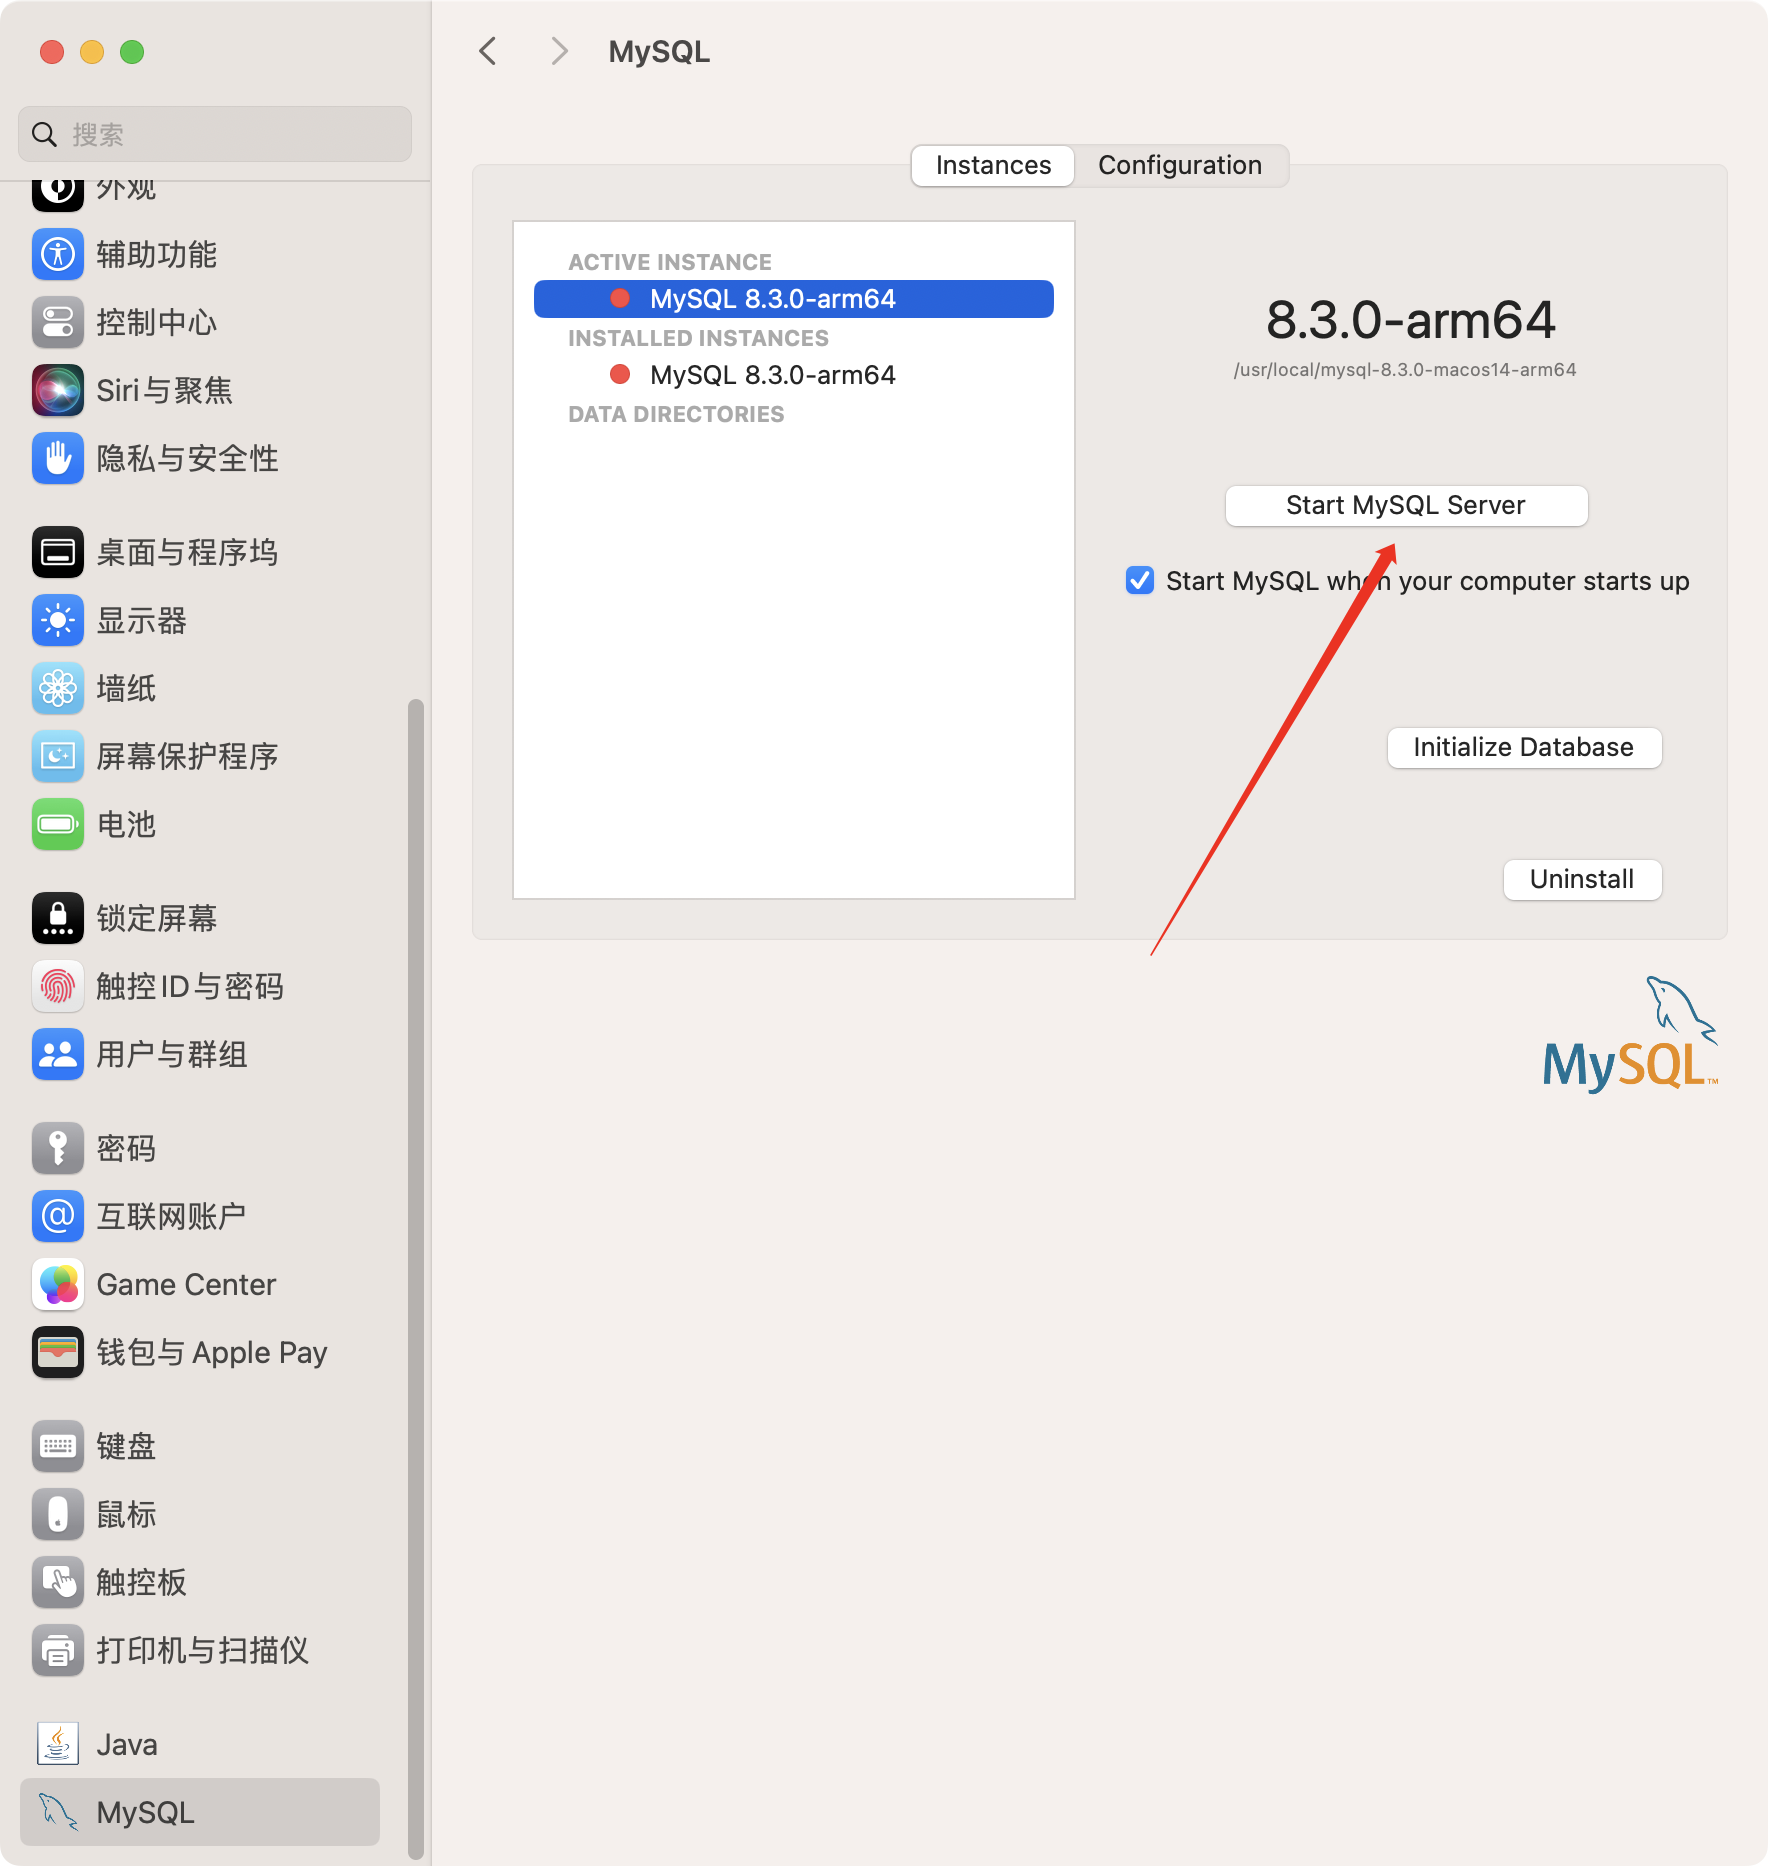Click install path /usr/local/mysql-8.3.0-macos14-arm64 text
Viewport: 1768px width, 1866px height.
[x=1405, y=369]
